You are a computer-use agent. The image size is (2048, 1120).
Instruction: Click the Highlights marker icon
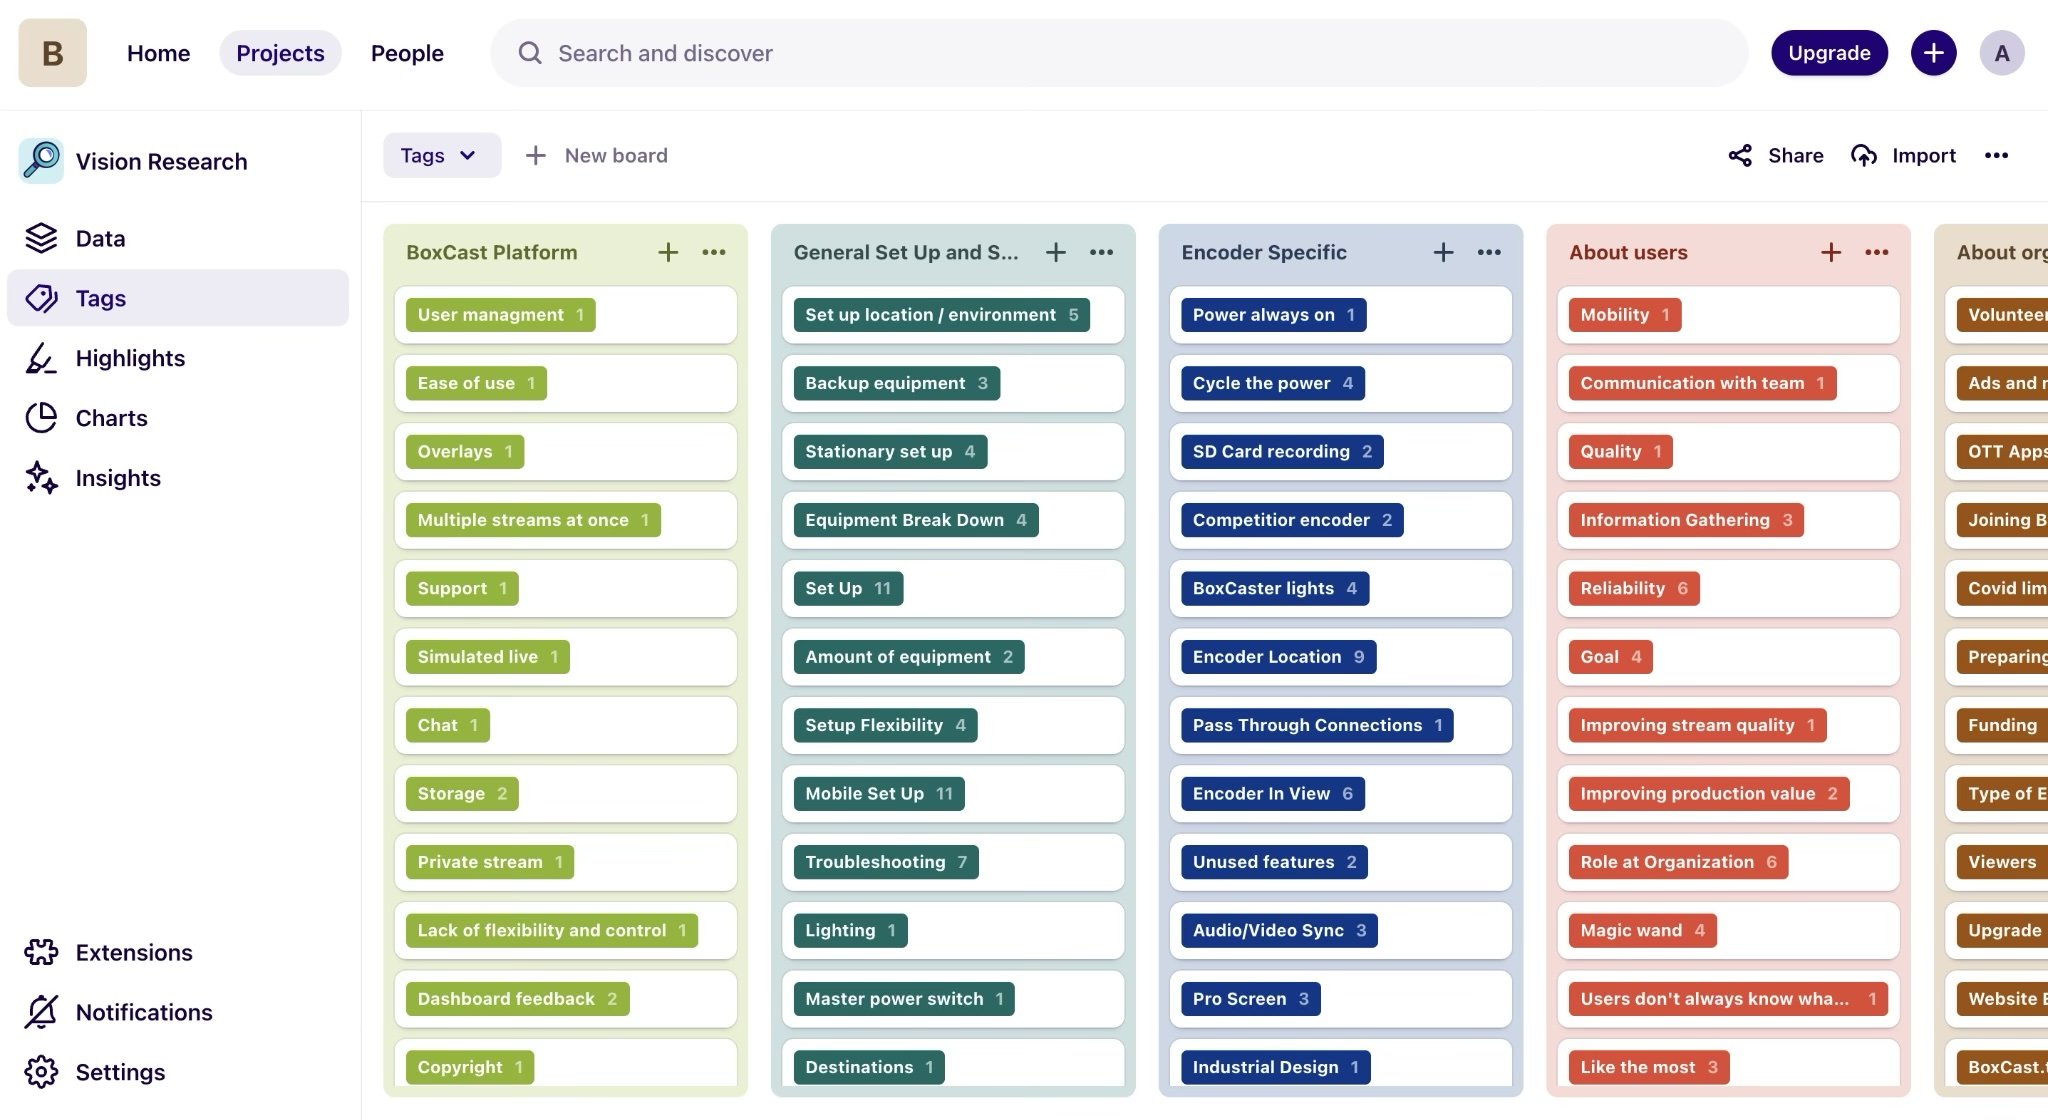tap(41, 358)
